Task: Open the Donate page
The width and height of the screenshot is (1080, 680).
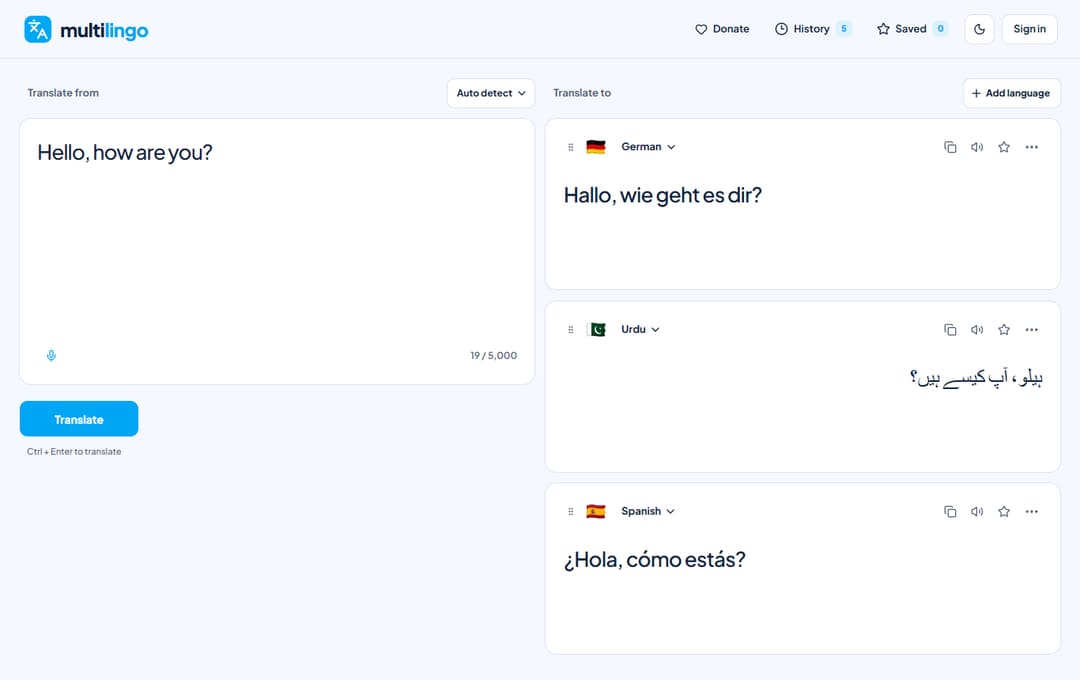Action: coord(722,29)
